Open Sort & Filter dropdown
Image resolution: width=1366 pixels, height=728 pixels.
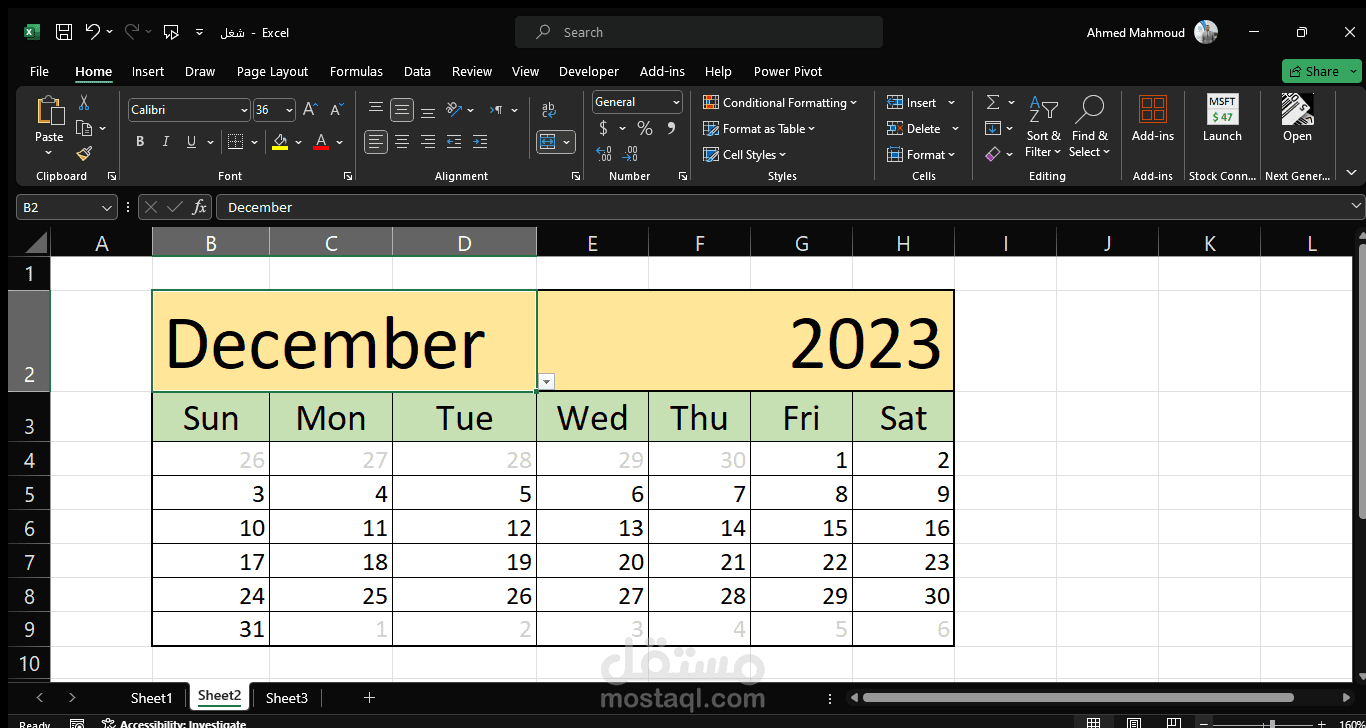[1043, 126]
